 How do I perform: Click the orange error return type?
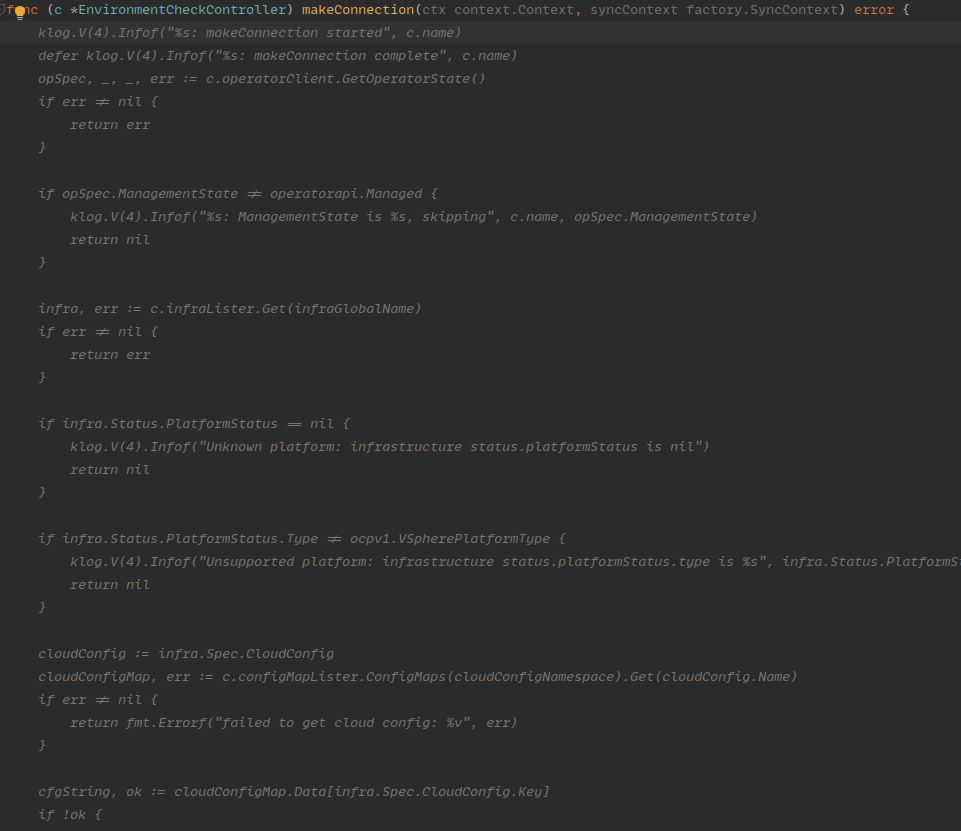(873, 10)
